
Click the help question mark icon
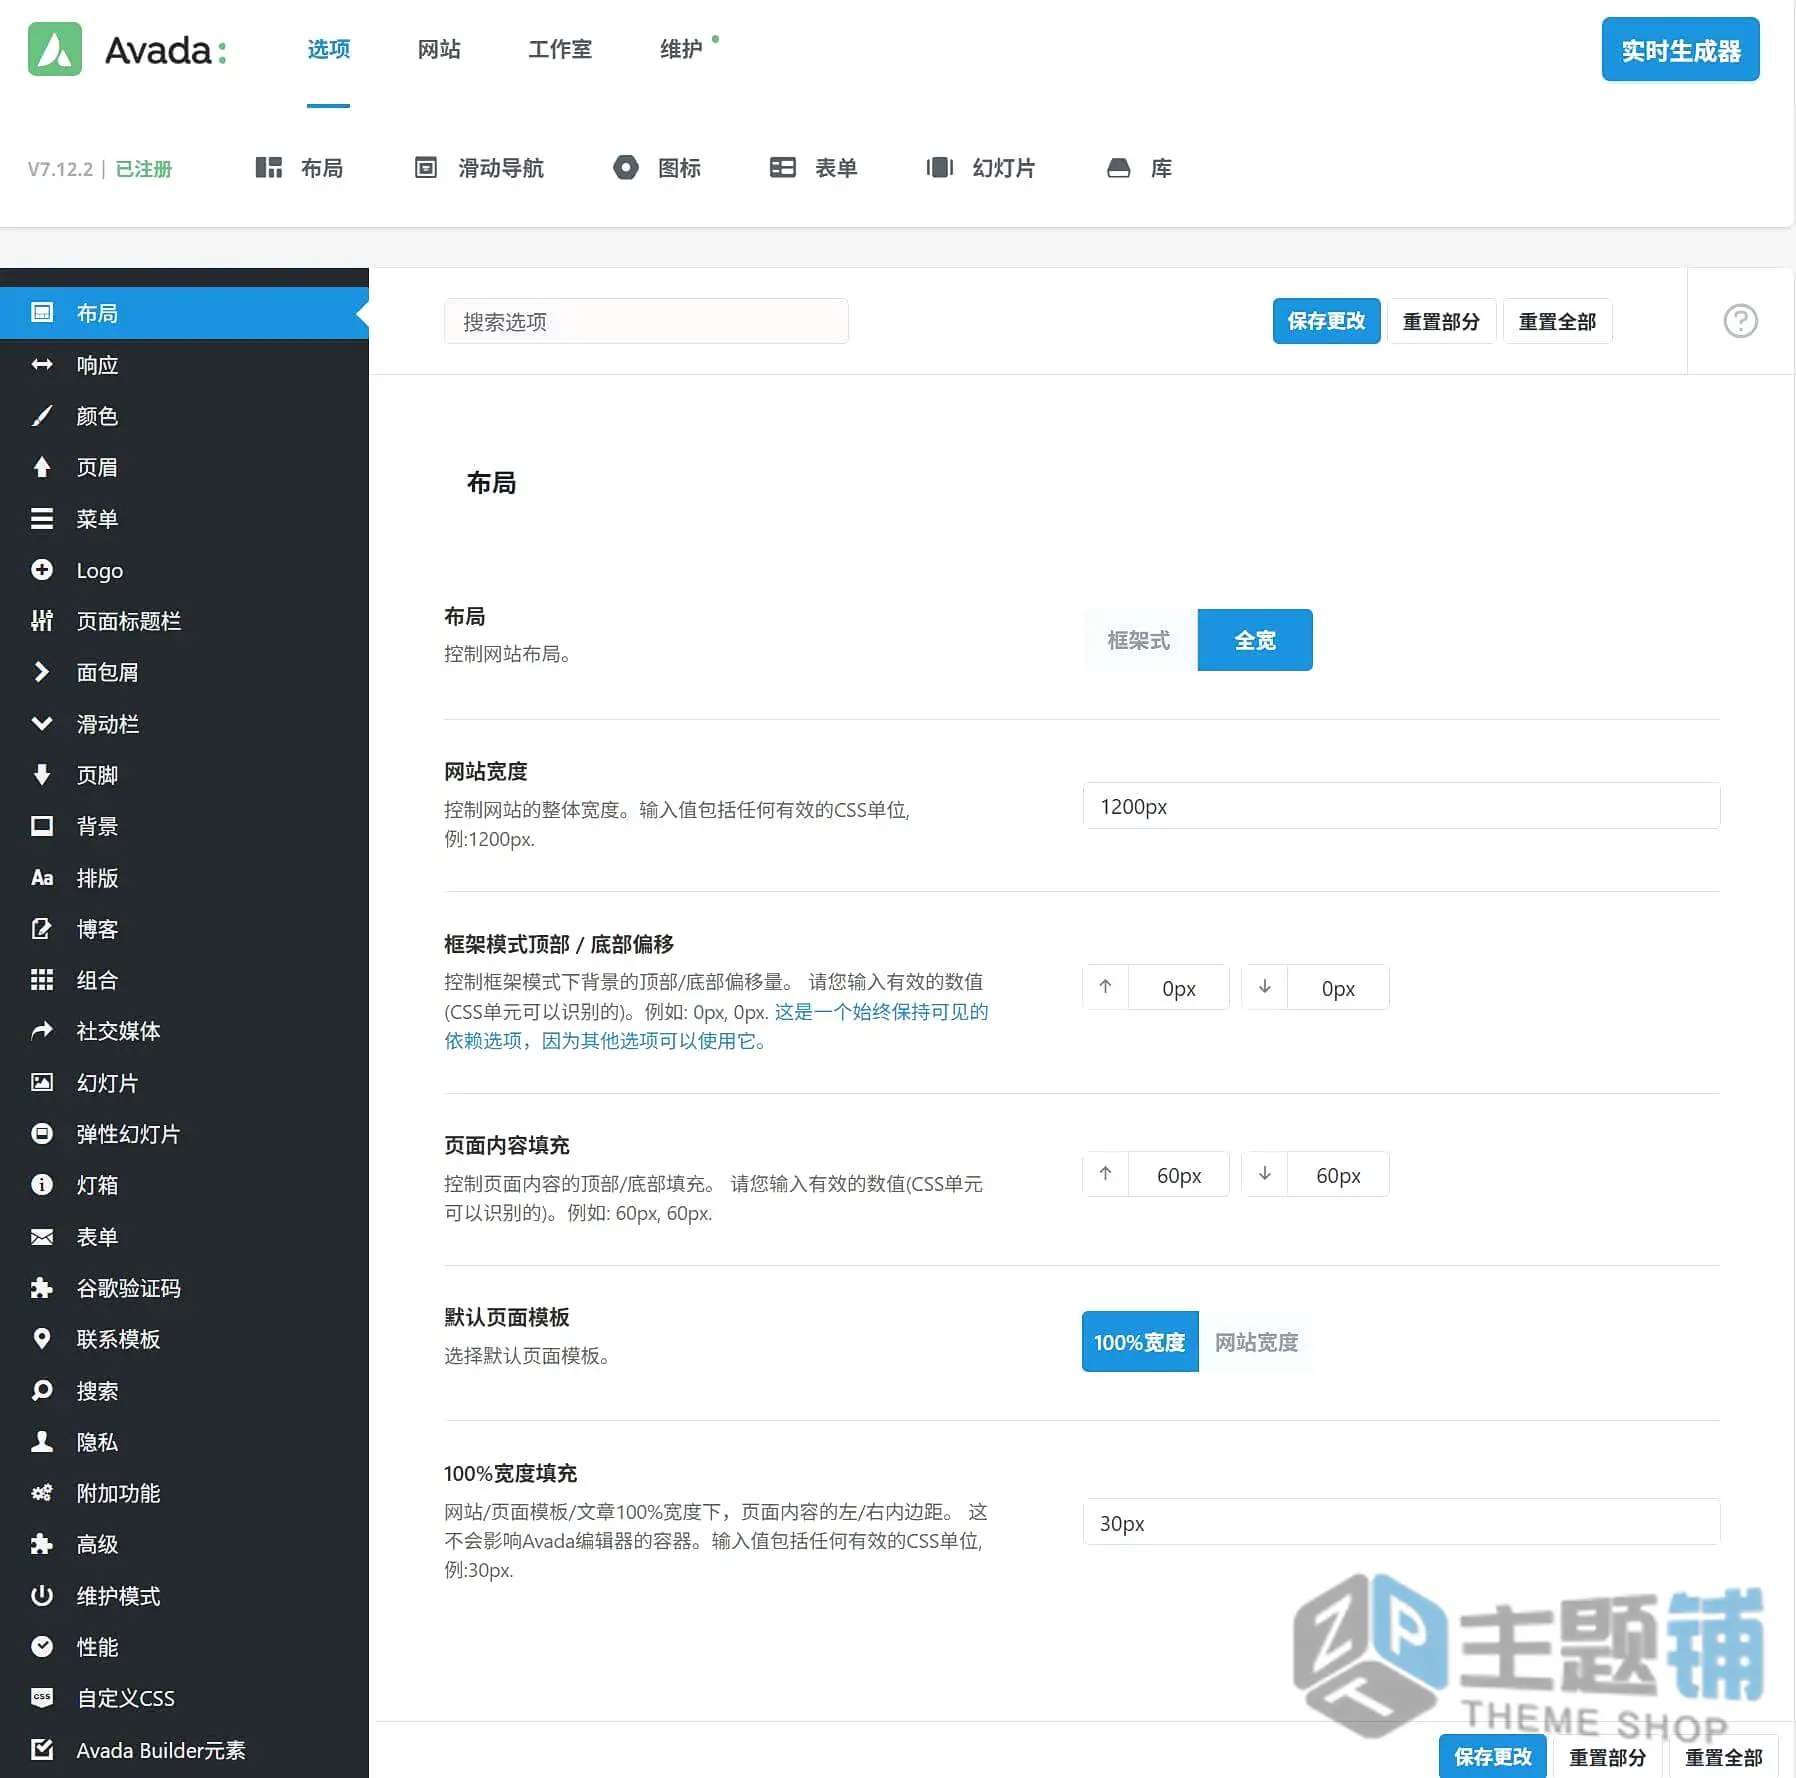point(1740,321)
